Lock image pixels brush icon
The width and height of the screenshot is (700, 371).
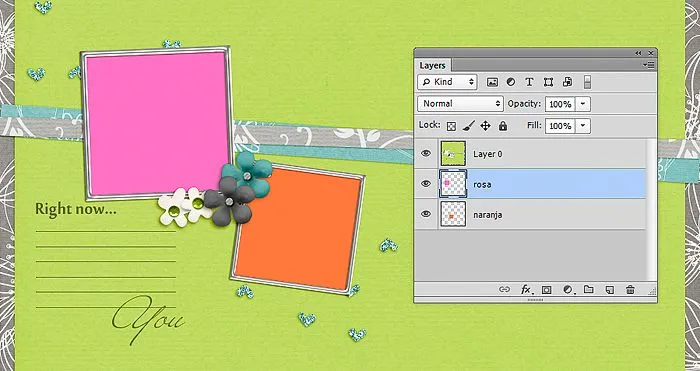[x=468, y=126]
